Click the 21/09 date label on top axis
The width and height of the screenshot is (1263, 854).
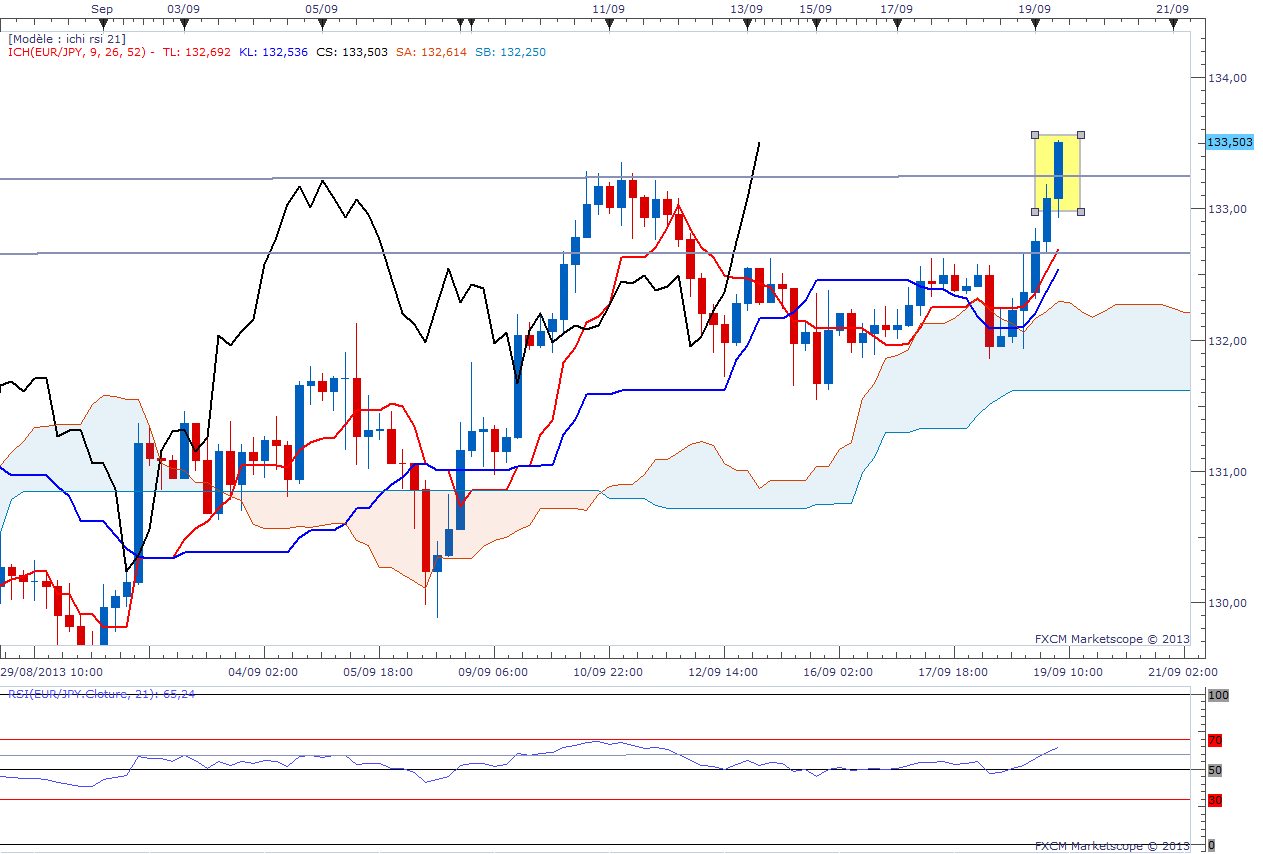(1172, 8)
